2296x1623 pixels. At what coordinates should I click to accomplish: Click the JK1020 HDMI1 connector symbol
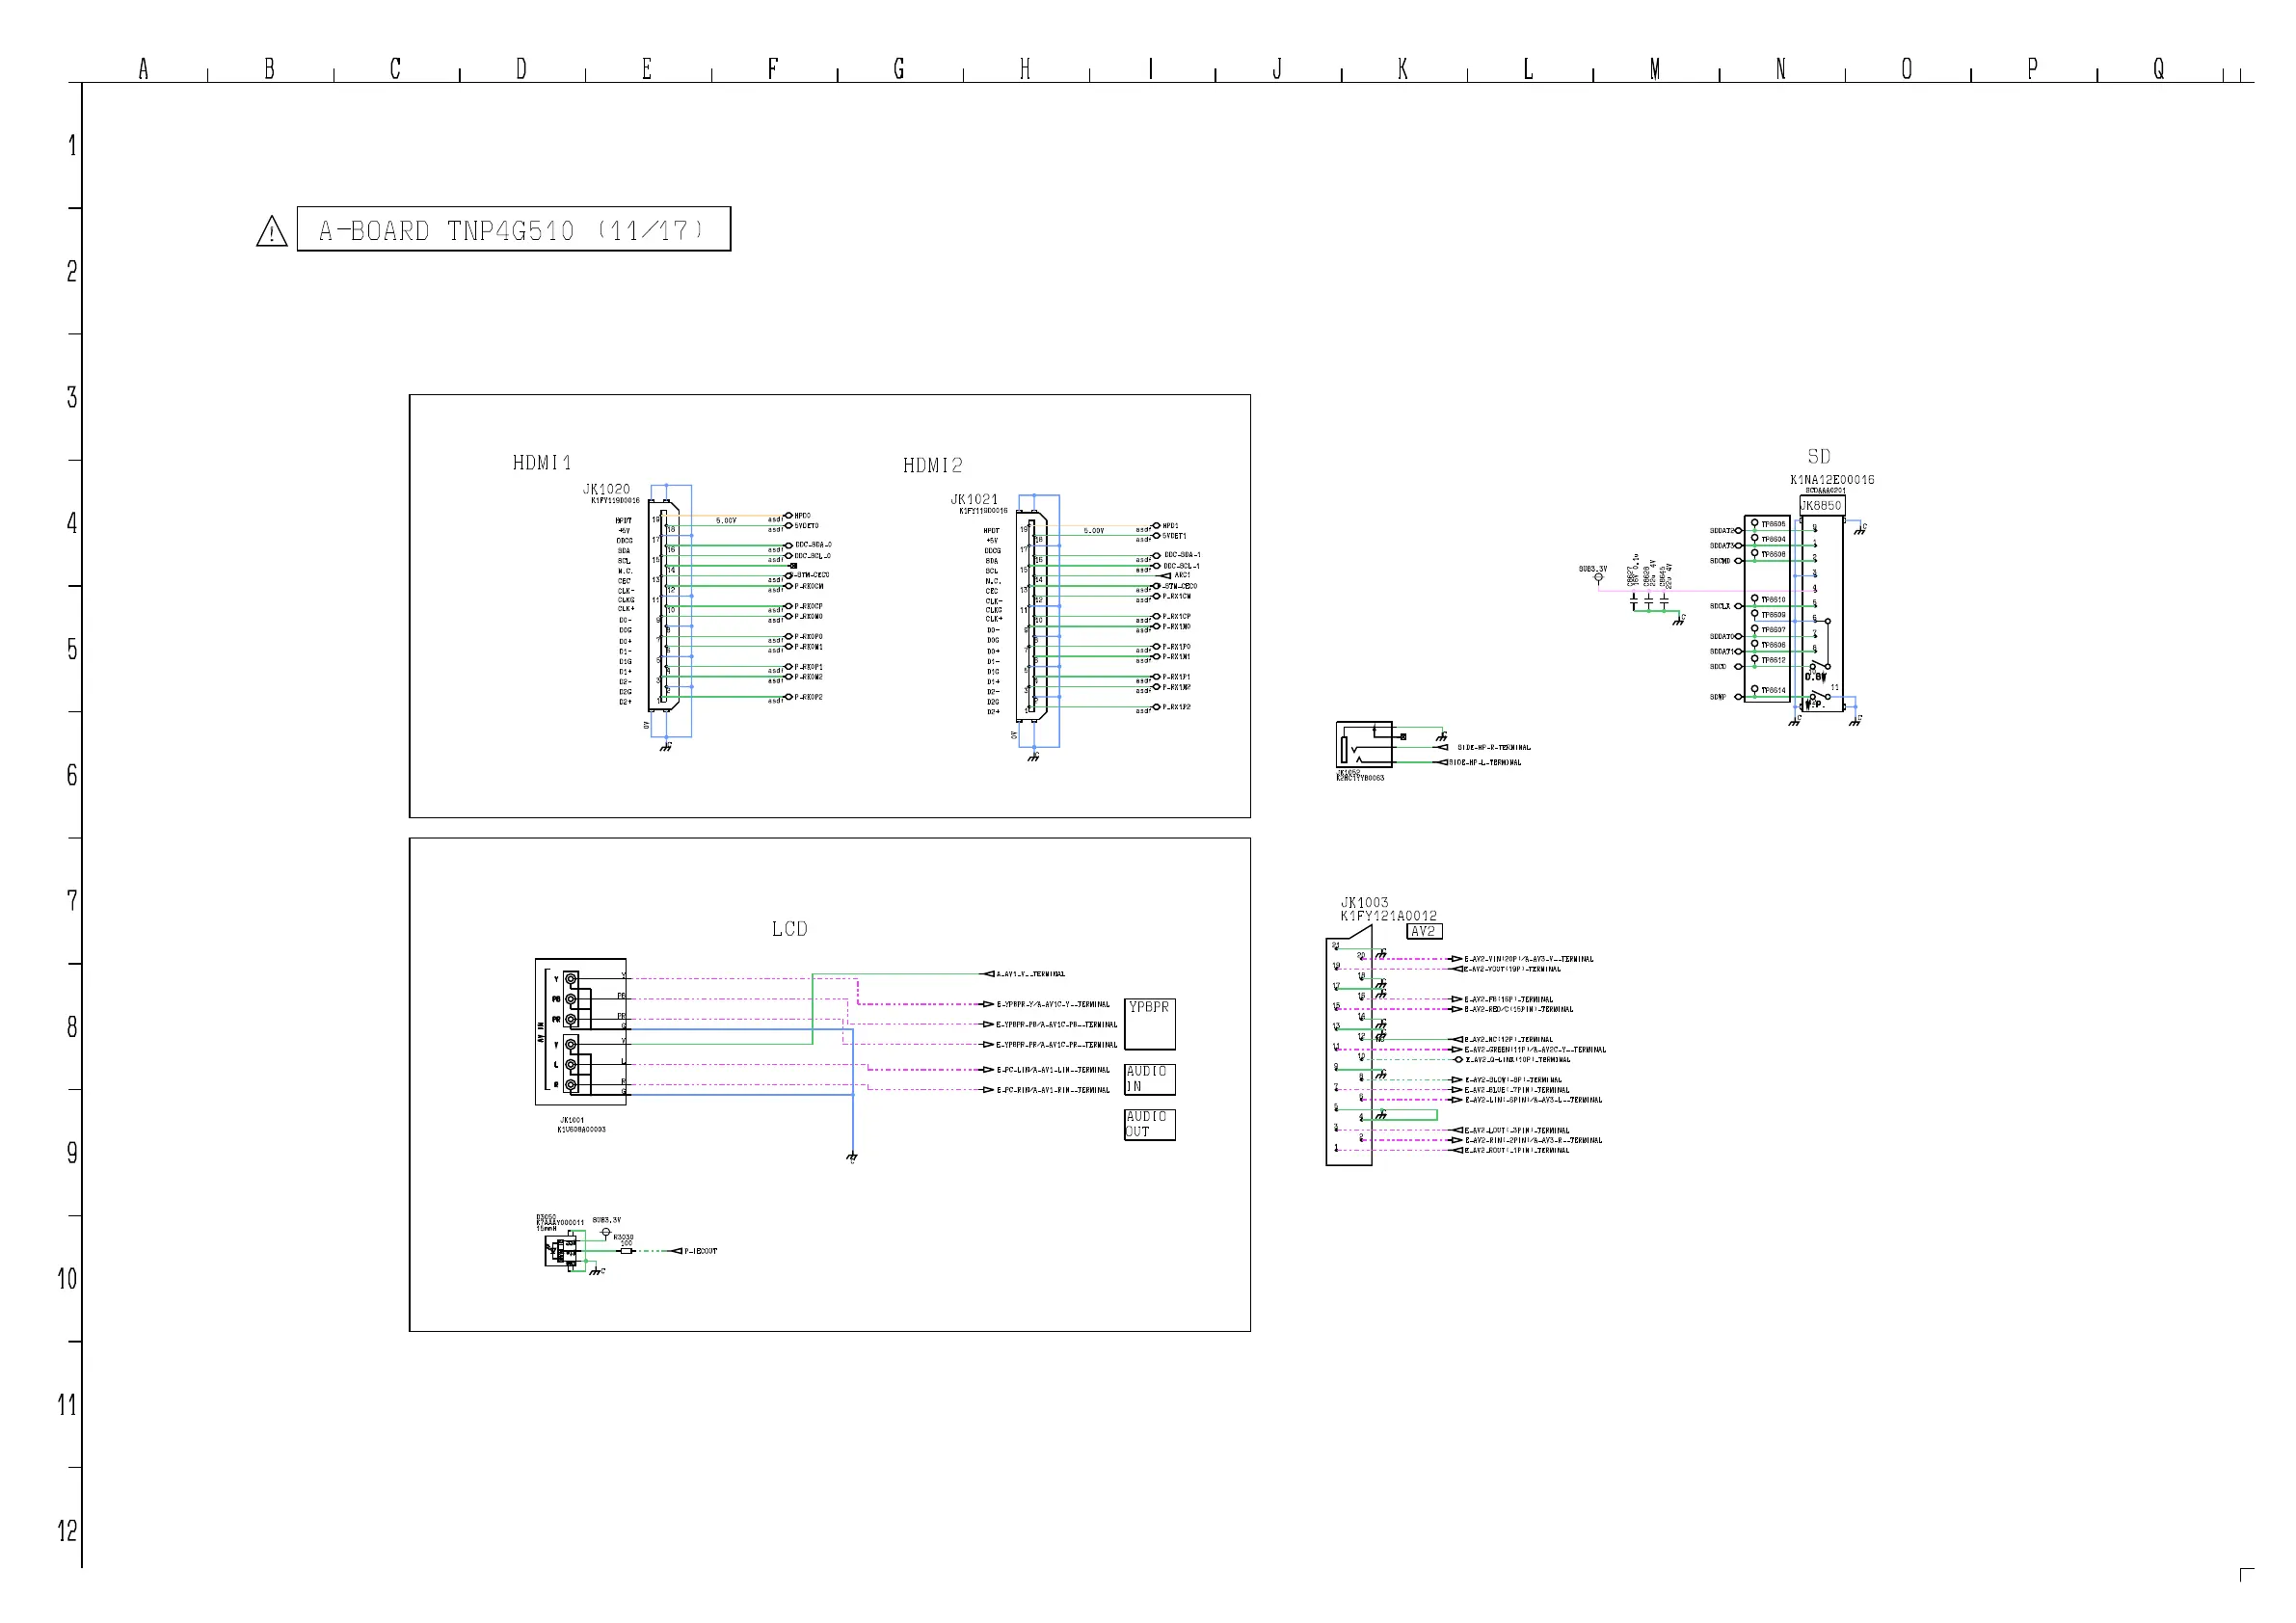(663, 605)
